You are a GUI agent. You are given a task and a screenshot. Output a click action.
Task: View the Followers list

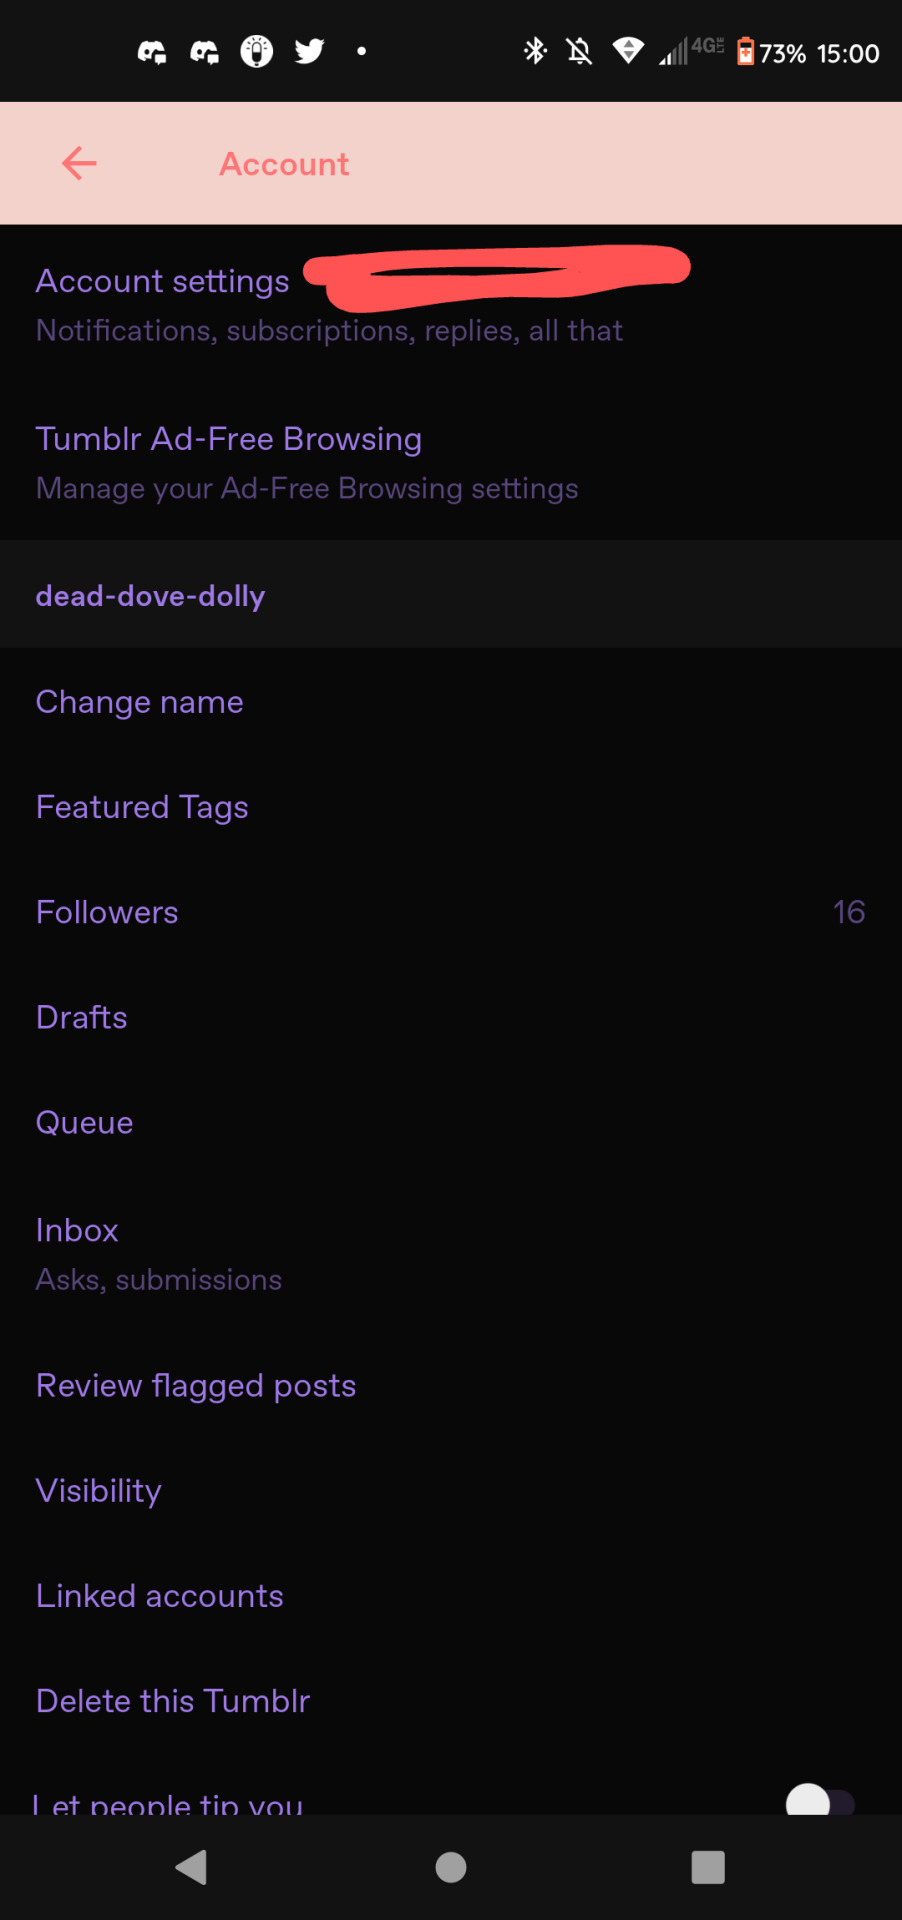(451, 912)
